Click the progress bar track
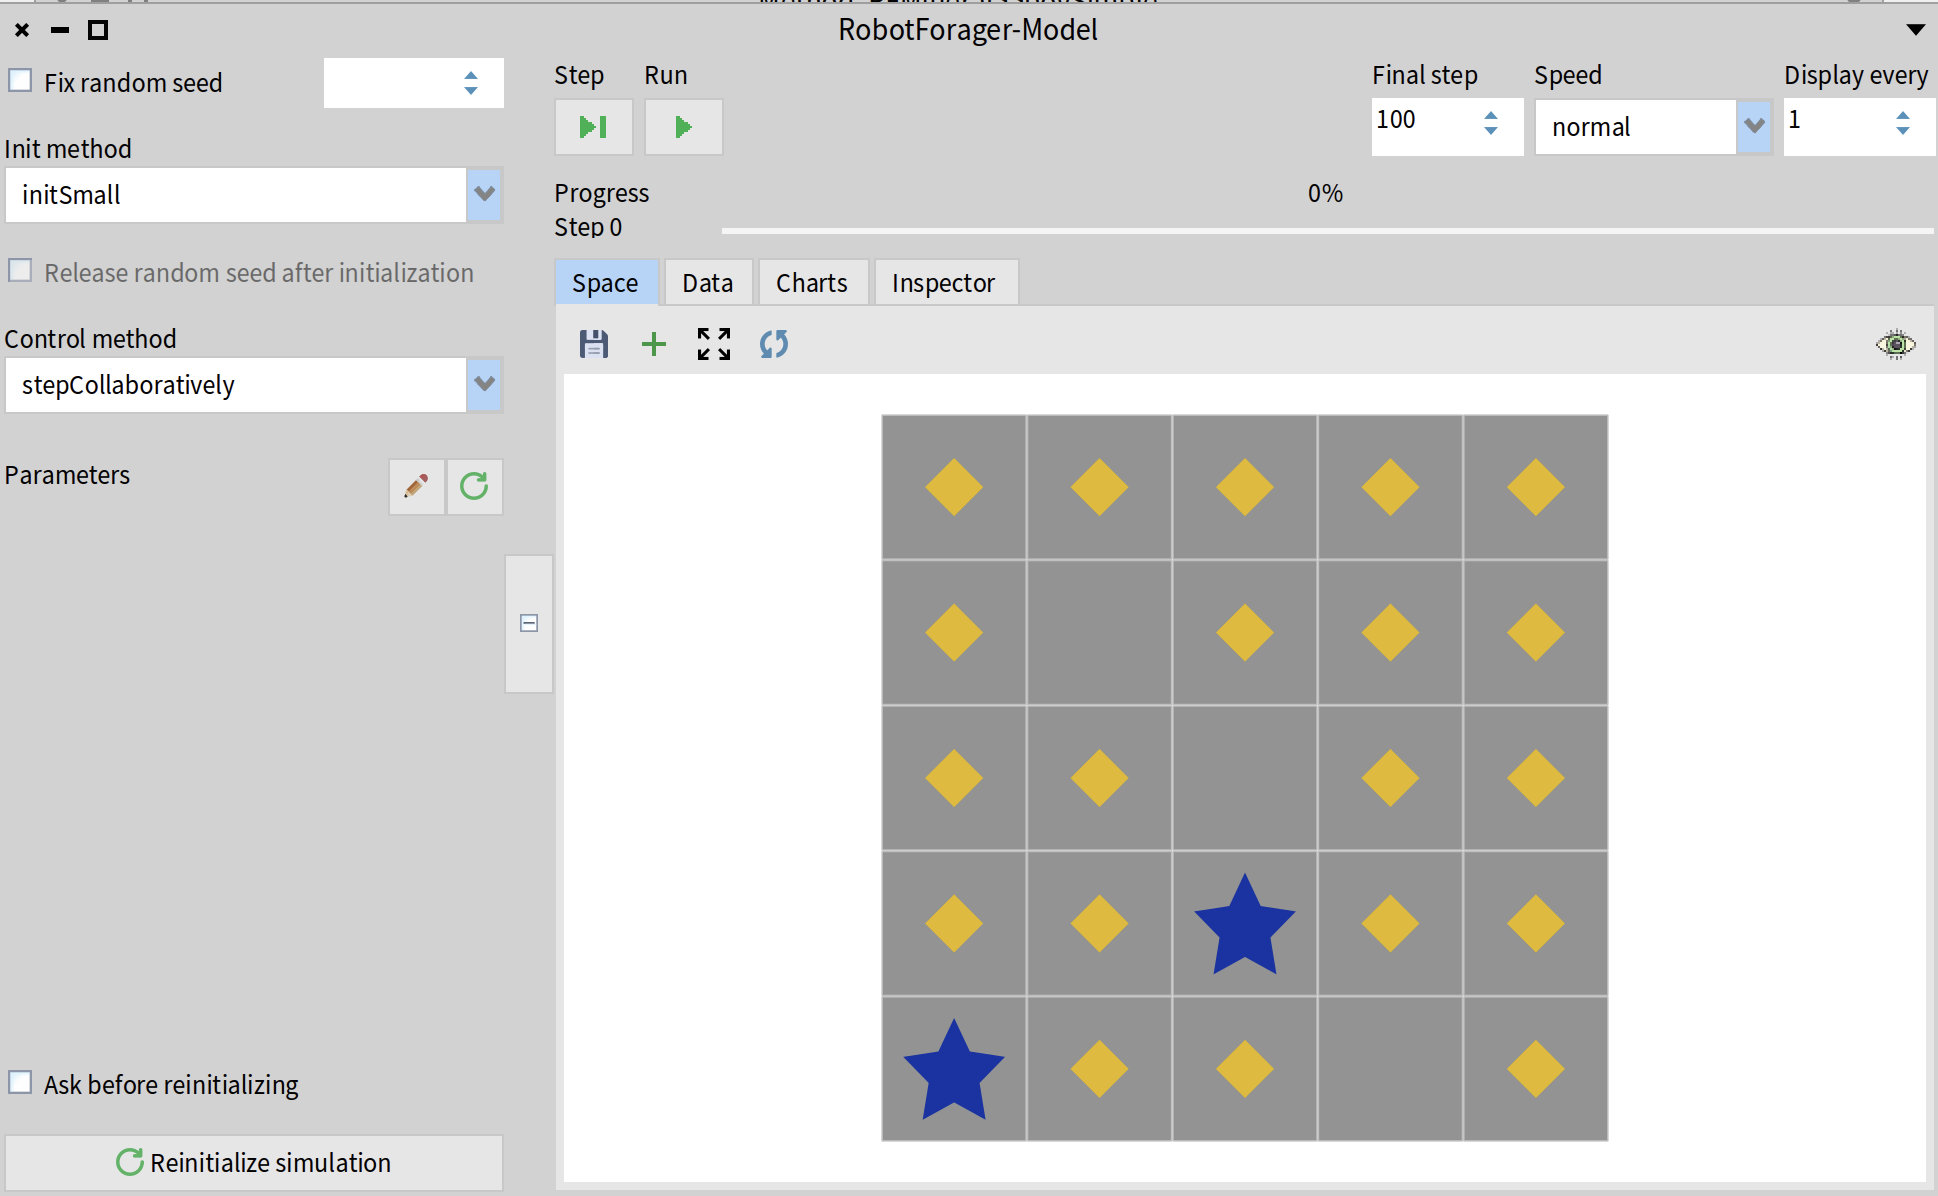The height and width of the screenshot is (1196, 1938). (x=1326, y=230)
